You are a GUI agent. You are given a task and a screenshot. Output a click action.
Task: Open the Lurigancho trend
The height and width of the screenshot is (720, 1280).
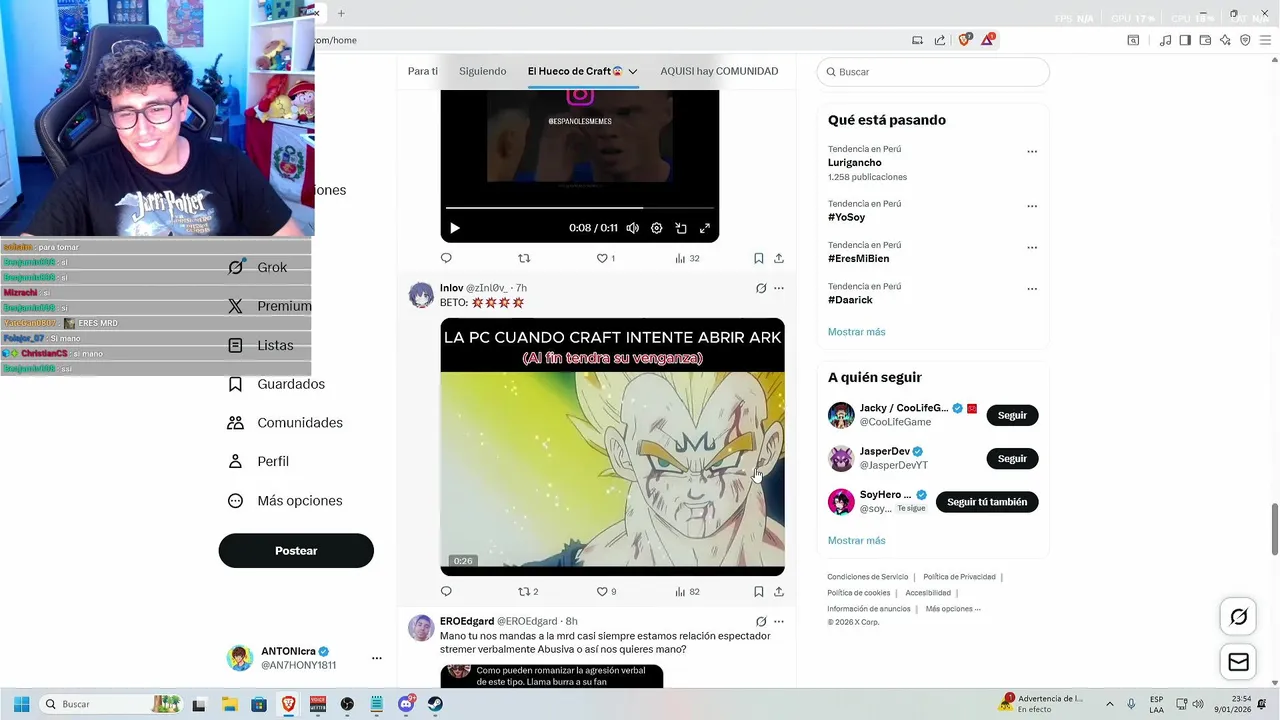click(855, 163)
